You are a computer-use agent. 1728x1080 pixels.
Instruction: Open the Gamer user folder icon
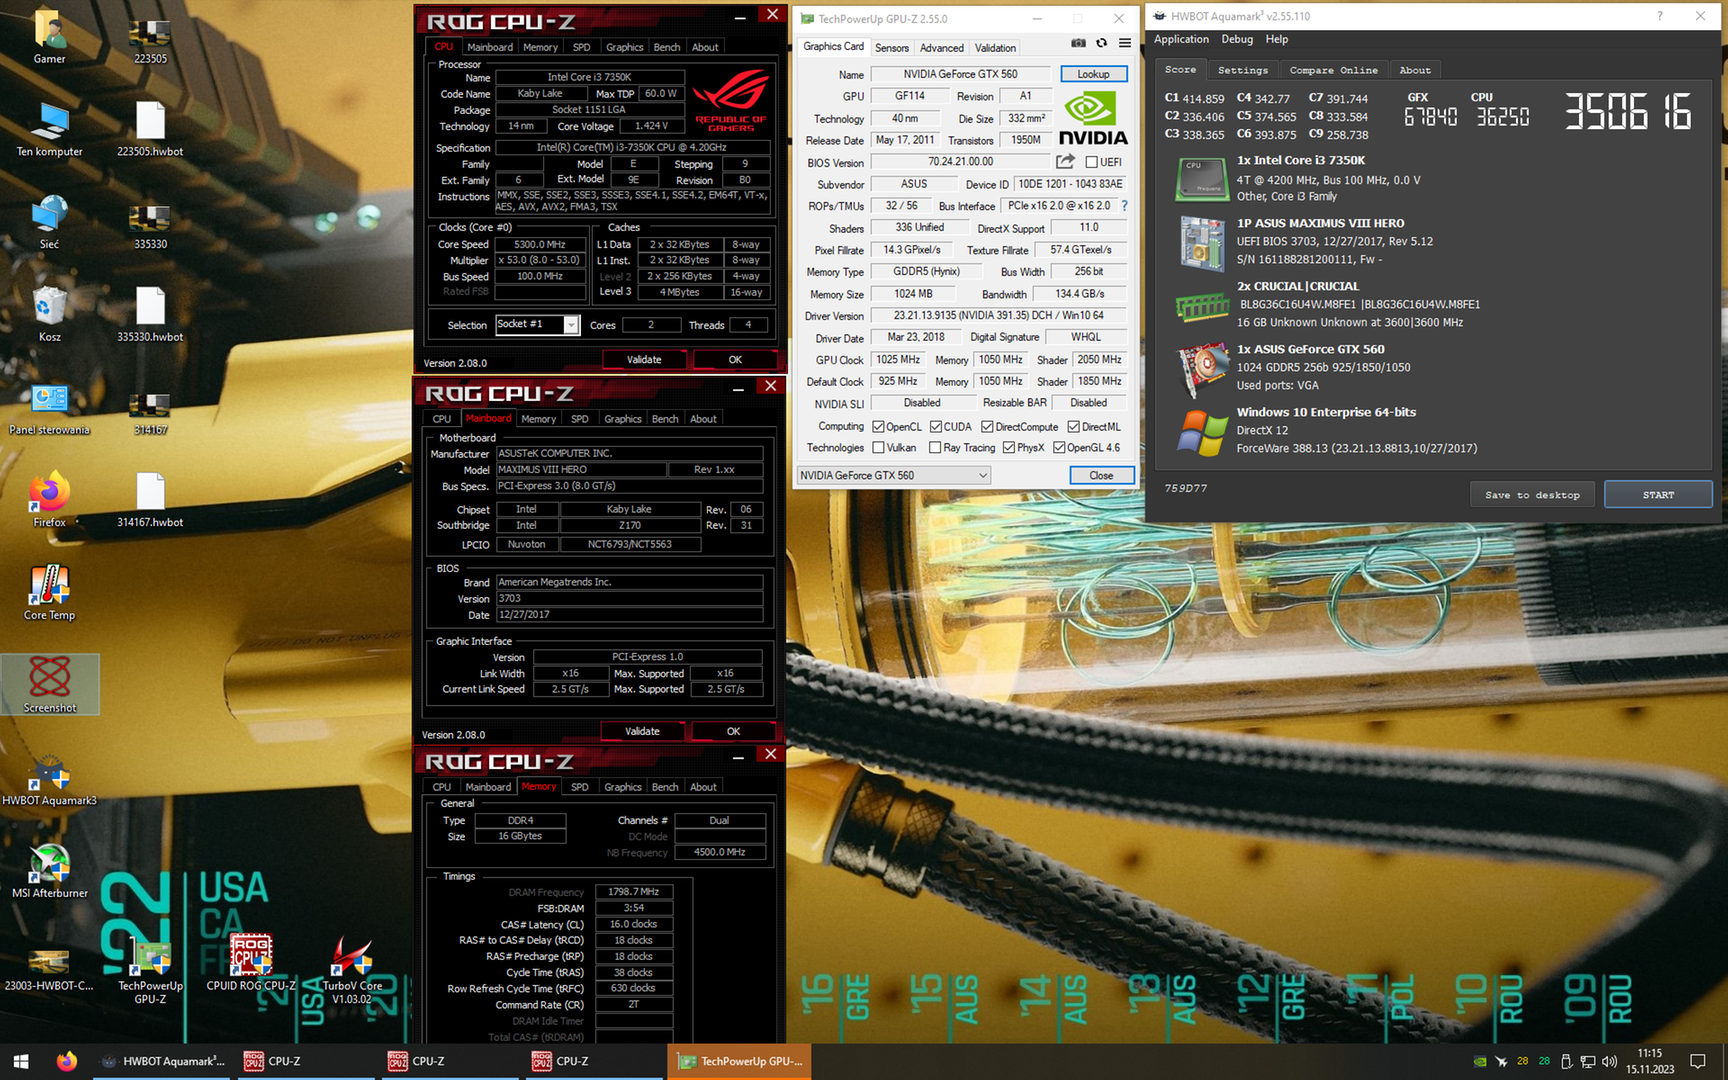click(x=50, y=37)
